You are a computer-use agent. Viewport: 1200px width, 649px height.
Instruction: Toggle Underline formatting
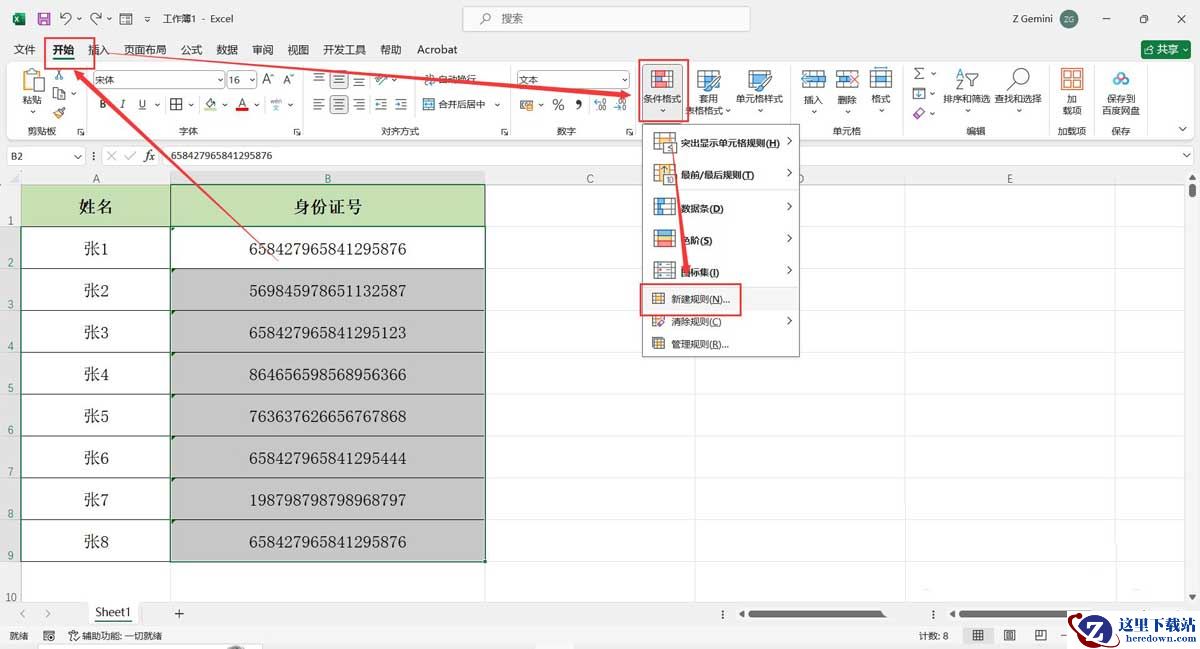[143, 104]
